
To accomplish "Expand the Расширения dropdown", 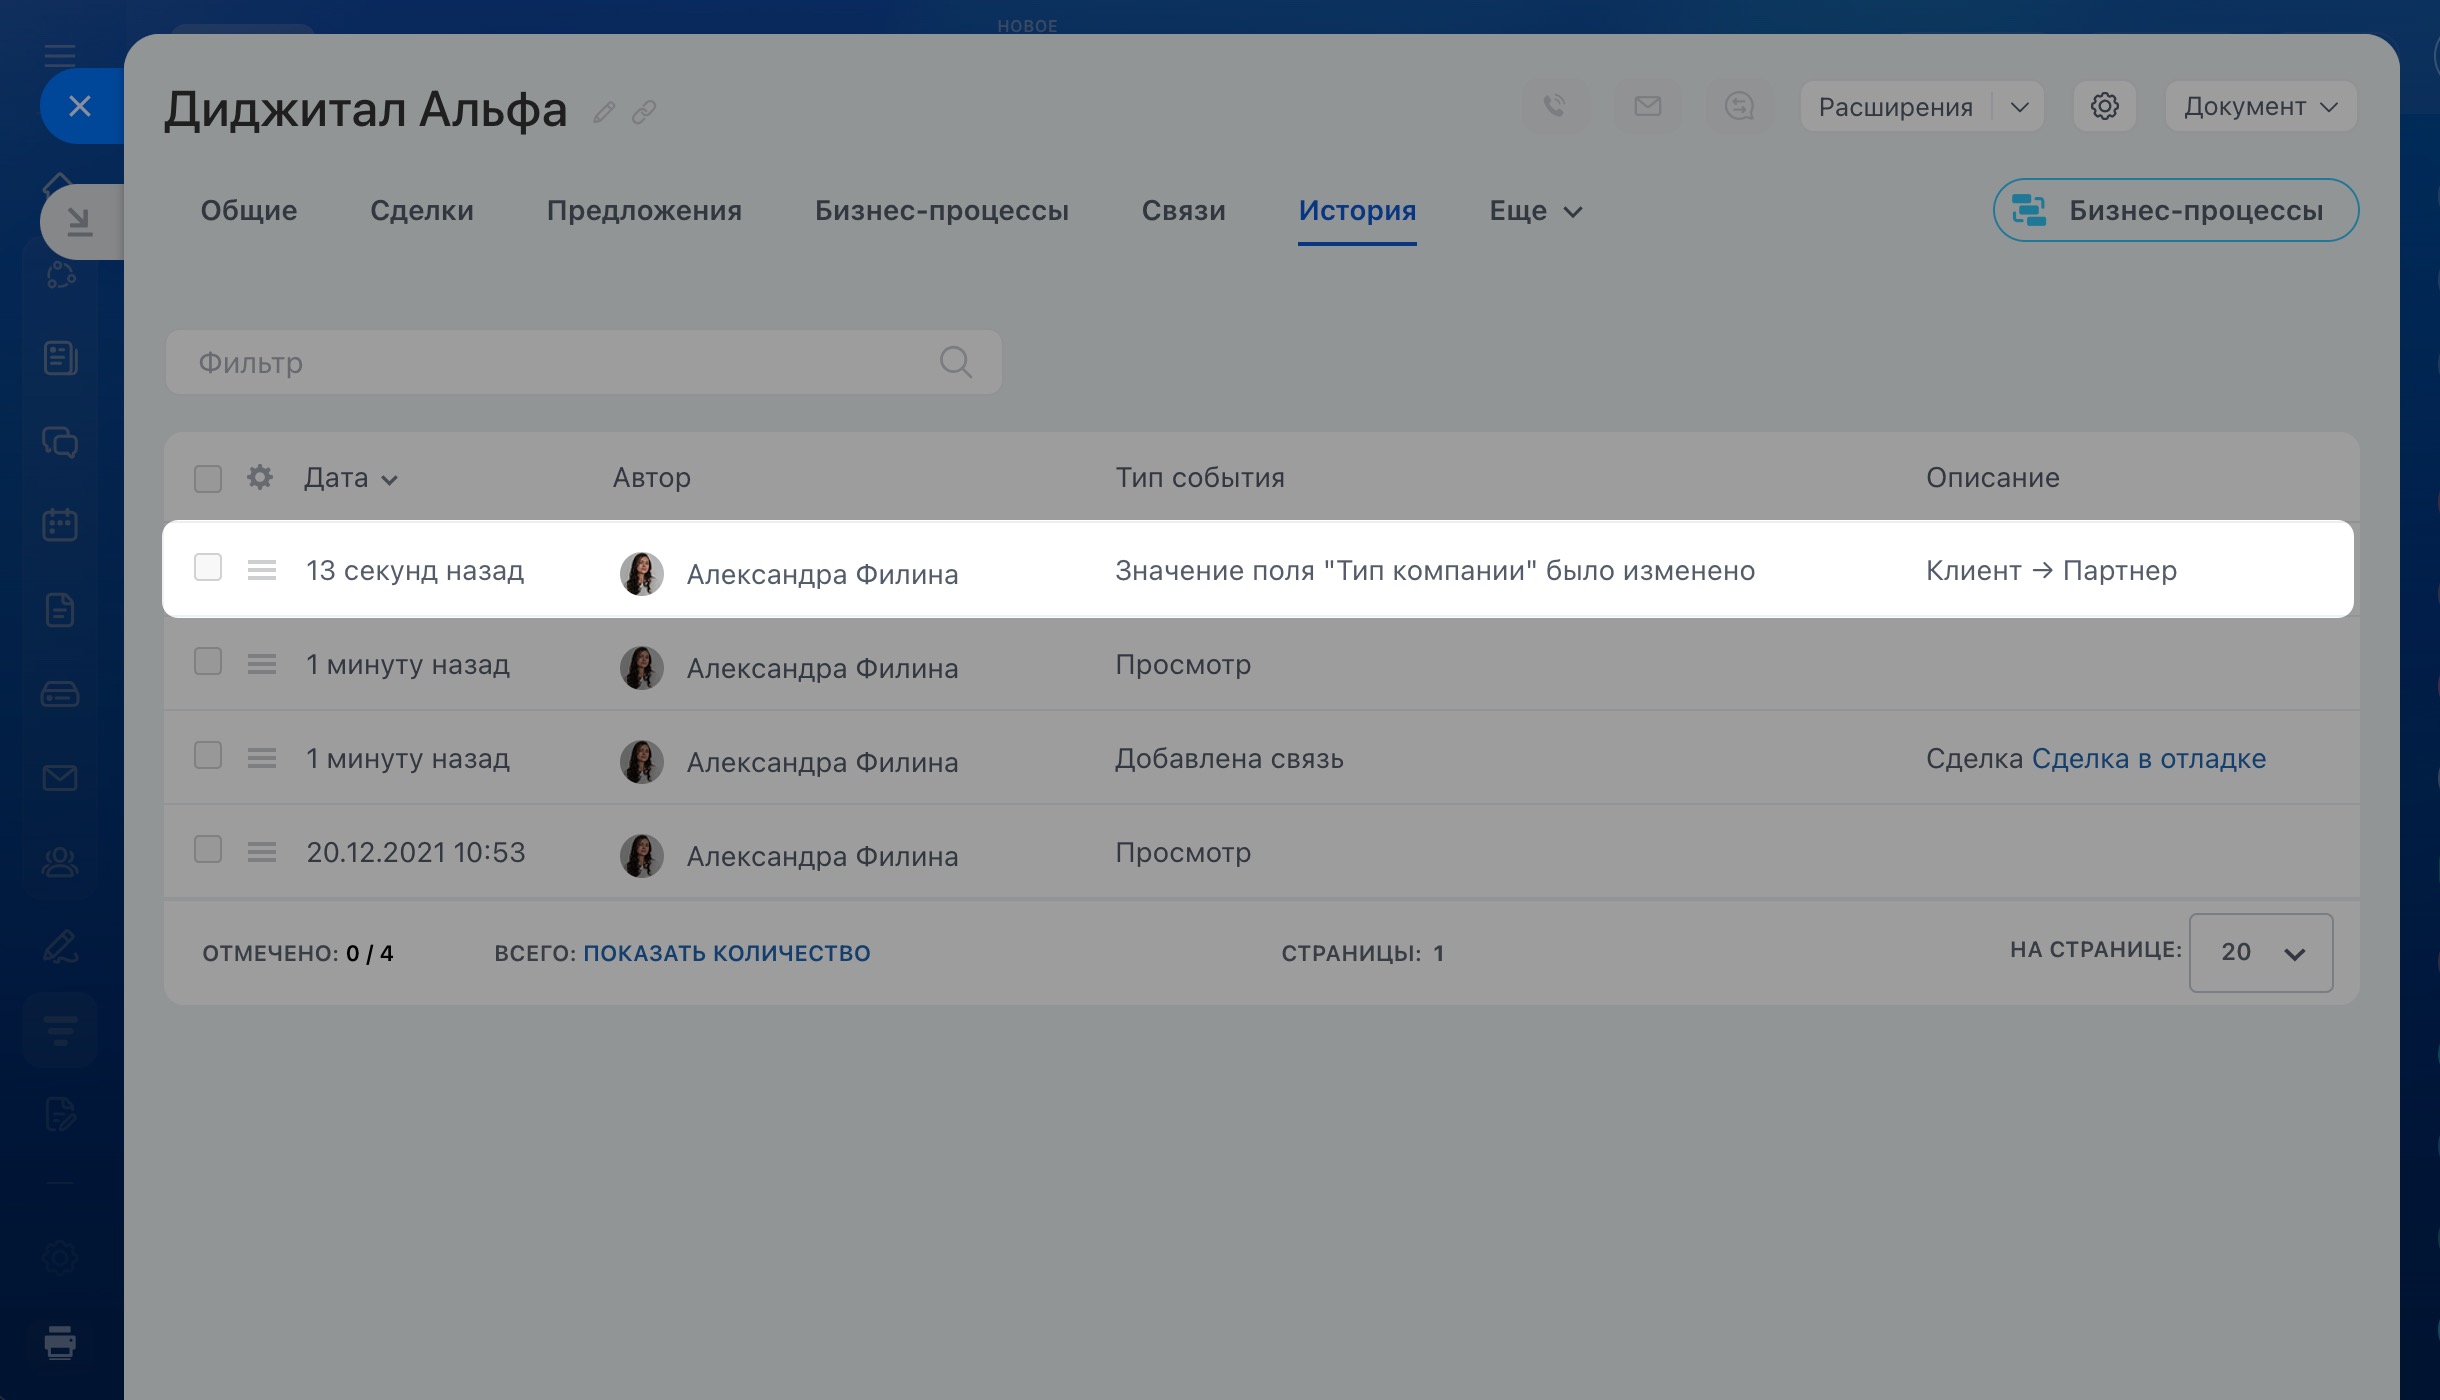I will click(2019, 107).
